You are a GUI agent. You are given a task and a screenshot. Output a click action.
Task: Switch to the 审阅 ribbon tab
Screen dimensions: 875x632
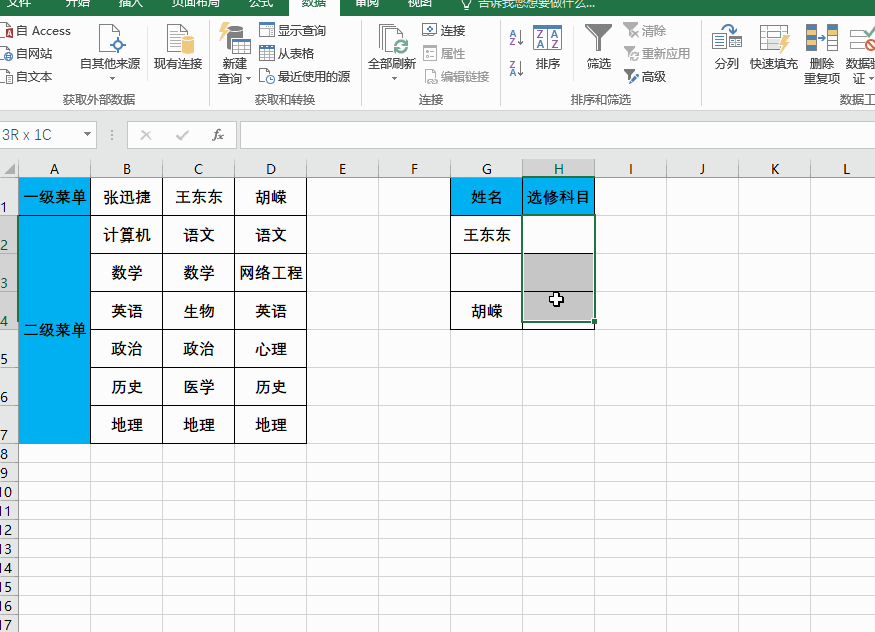click(367, 4)
